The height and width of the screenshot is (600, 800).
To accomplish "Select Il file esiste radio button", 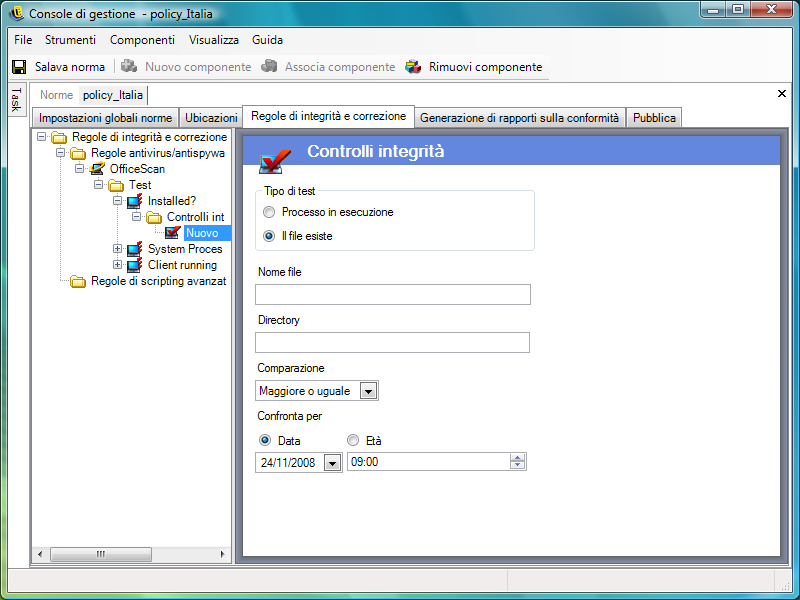I will click(269, 236).
